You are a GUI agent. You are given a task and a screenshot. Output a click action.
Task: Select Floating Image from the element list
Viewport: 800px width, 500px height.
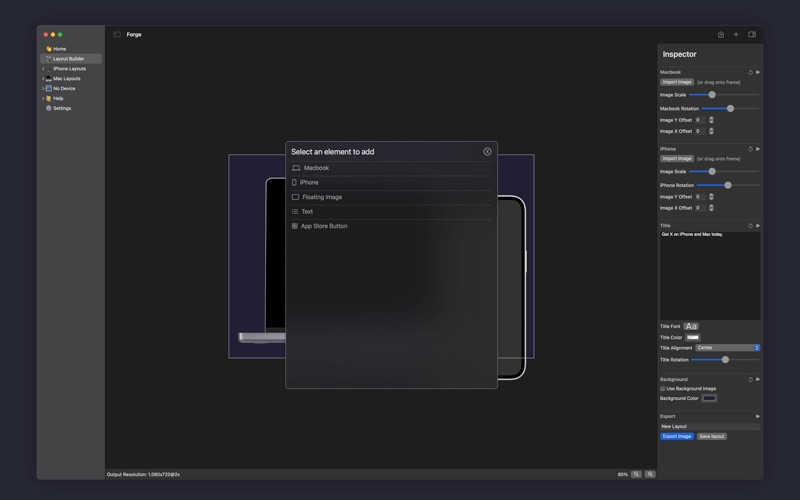(322, 197)
